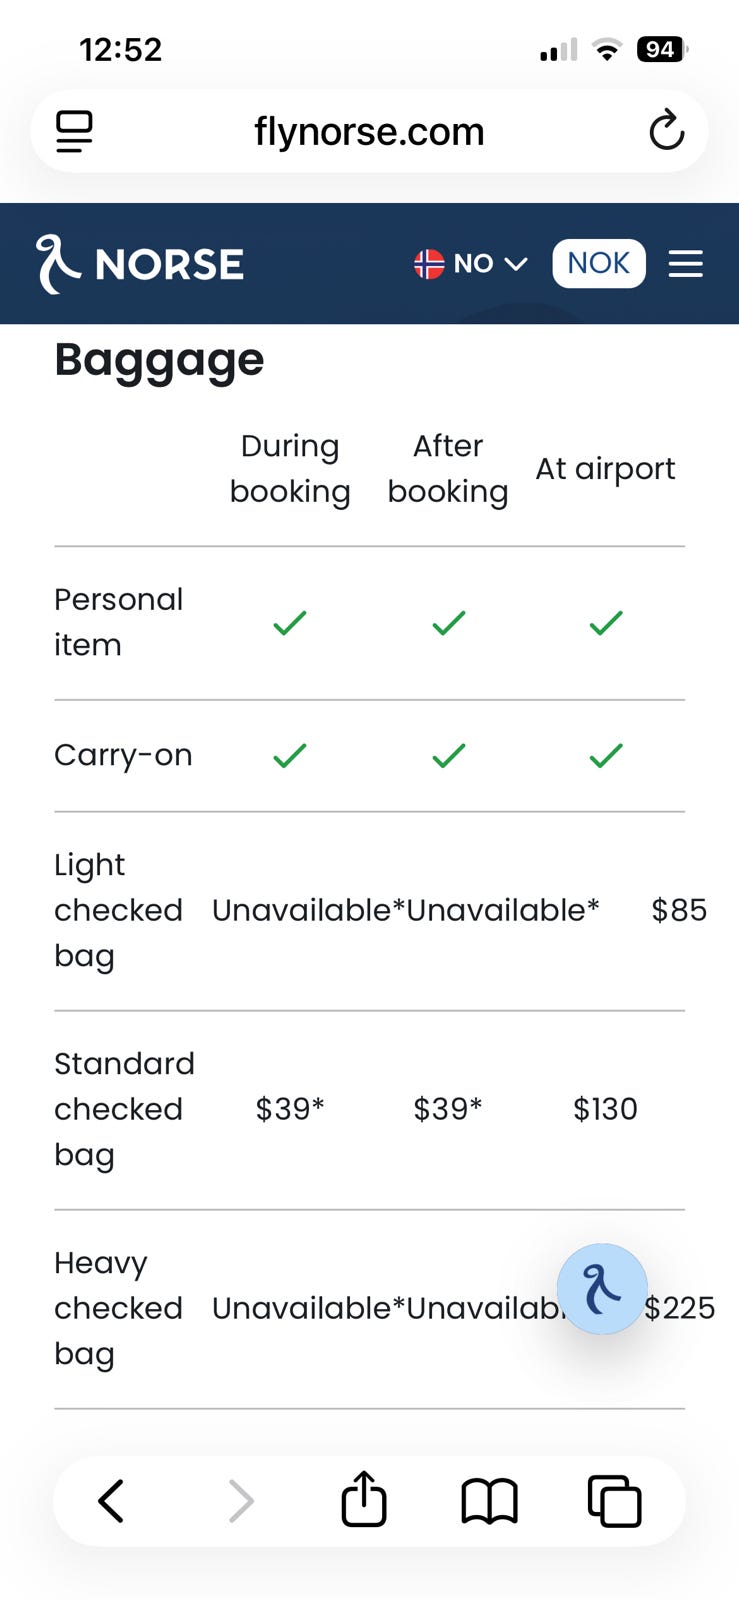Viewport: 739px width, 1600px height.
Task: Tap the $85 light bag price
Action: tap(679, 910)
